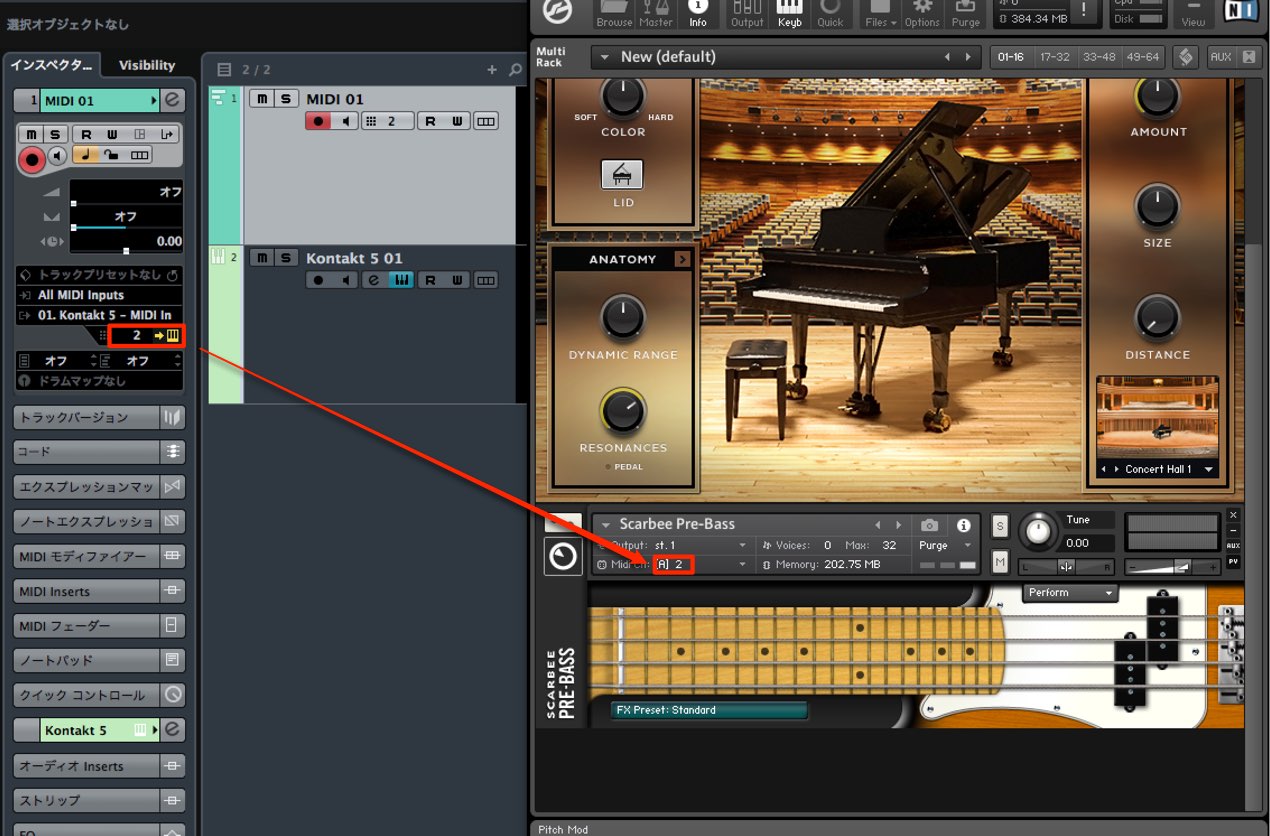Toggle monitor speaker in the inspector
Screen dimensions: 1270x836
click(x=57, y=156)
